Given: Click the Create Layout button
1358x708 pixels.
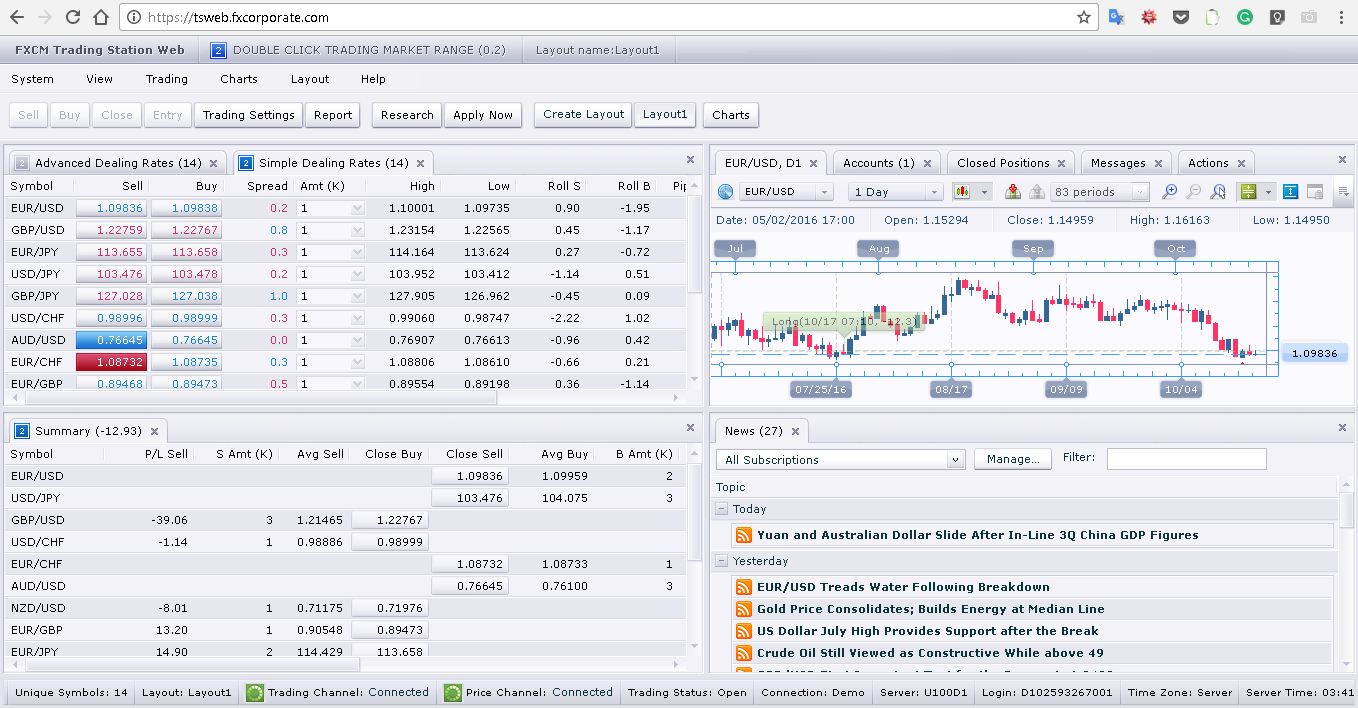Looking at the screenshot, I should point(584,114).
